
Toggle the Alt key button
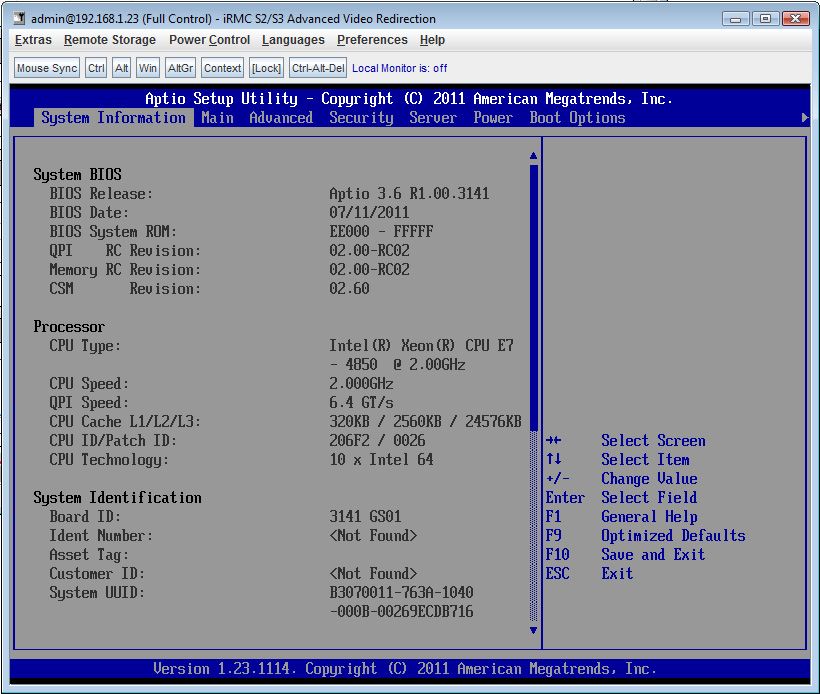click(x=122, y=68)
